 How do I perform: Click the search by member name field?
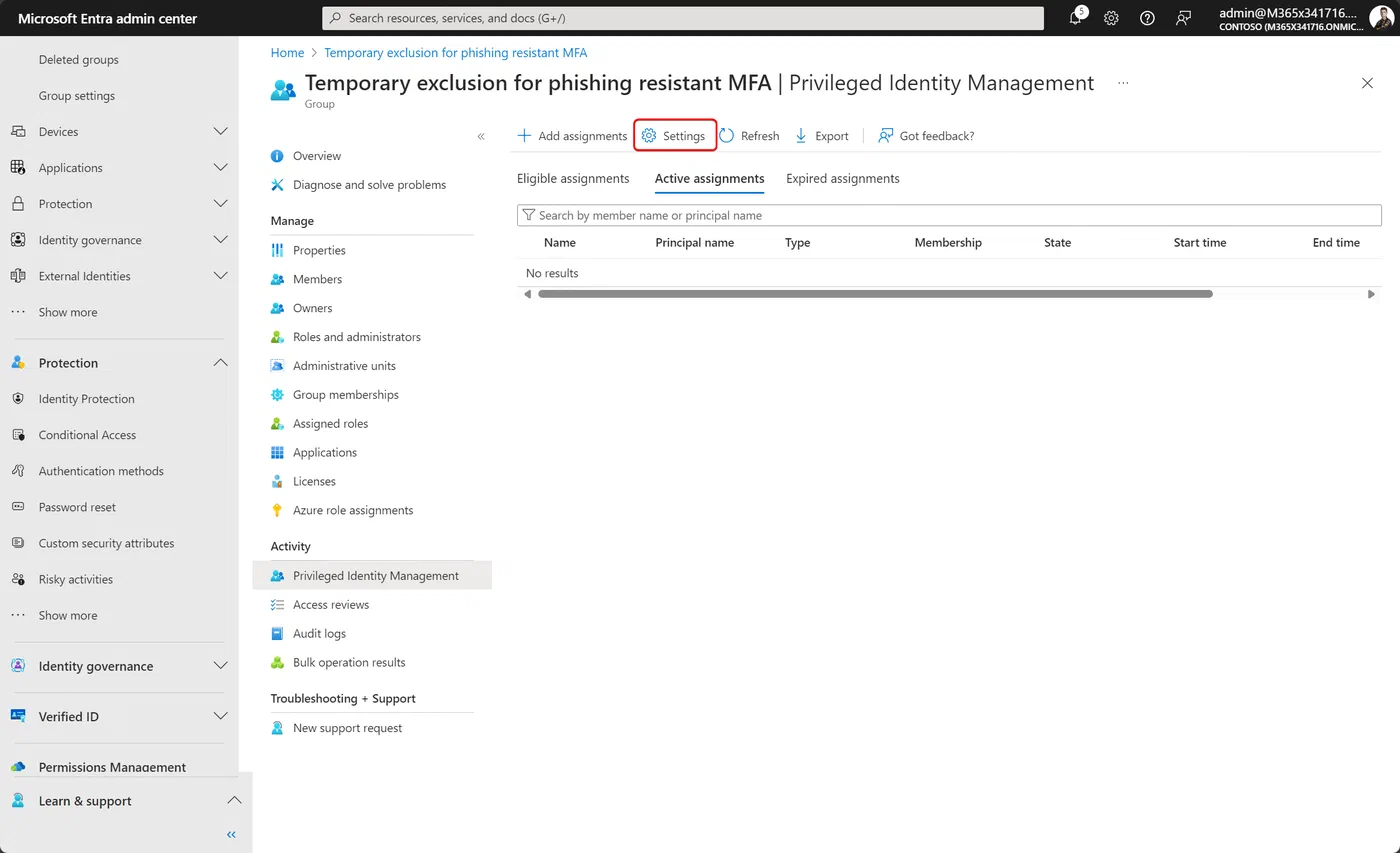point(949,216)
